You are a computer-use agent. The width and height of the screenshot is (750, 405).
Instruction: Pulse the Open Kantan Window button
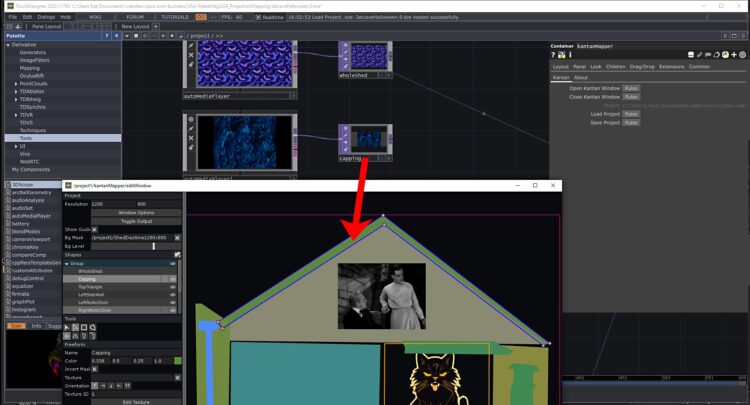click(x=631, y=88)
